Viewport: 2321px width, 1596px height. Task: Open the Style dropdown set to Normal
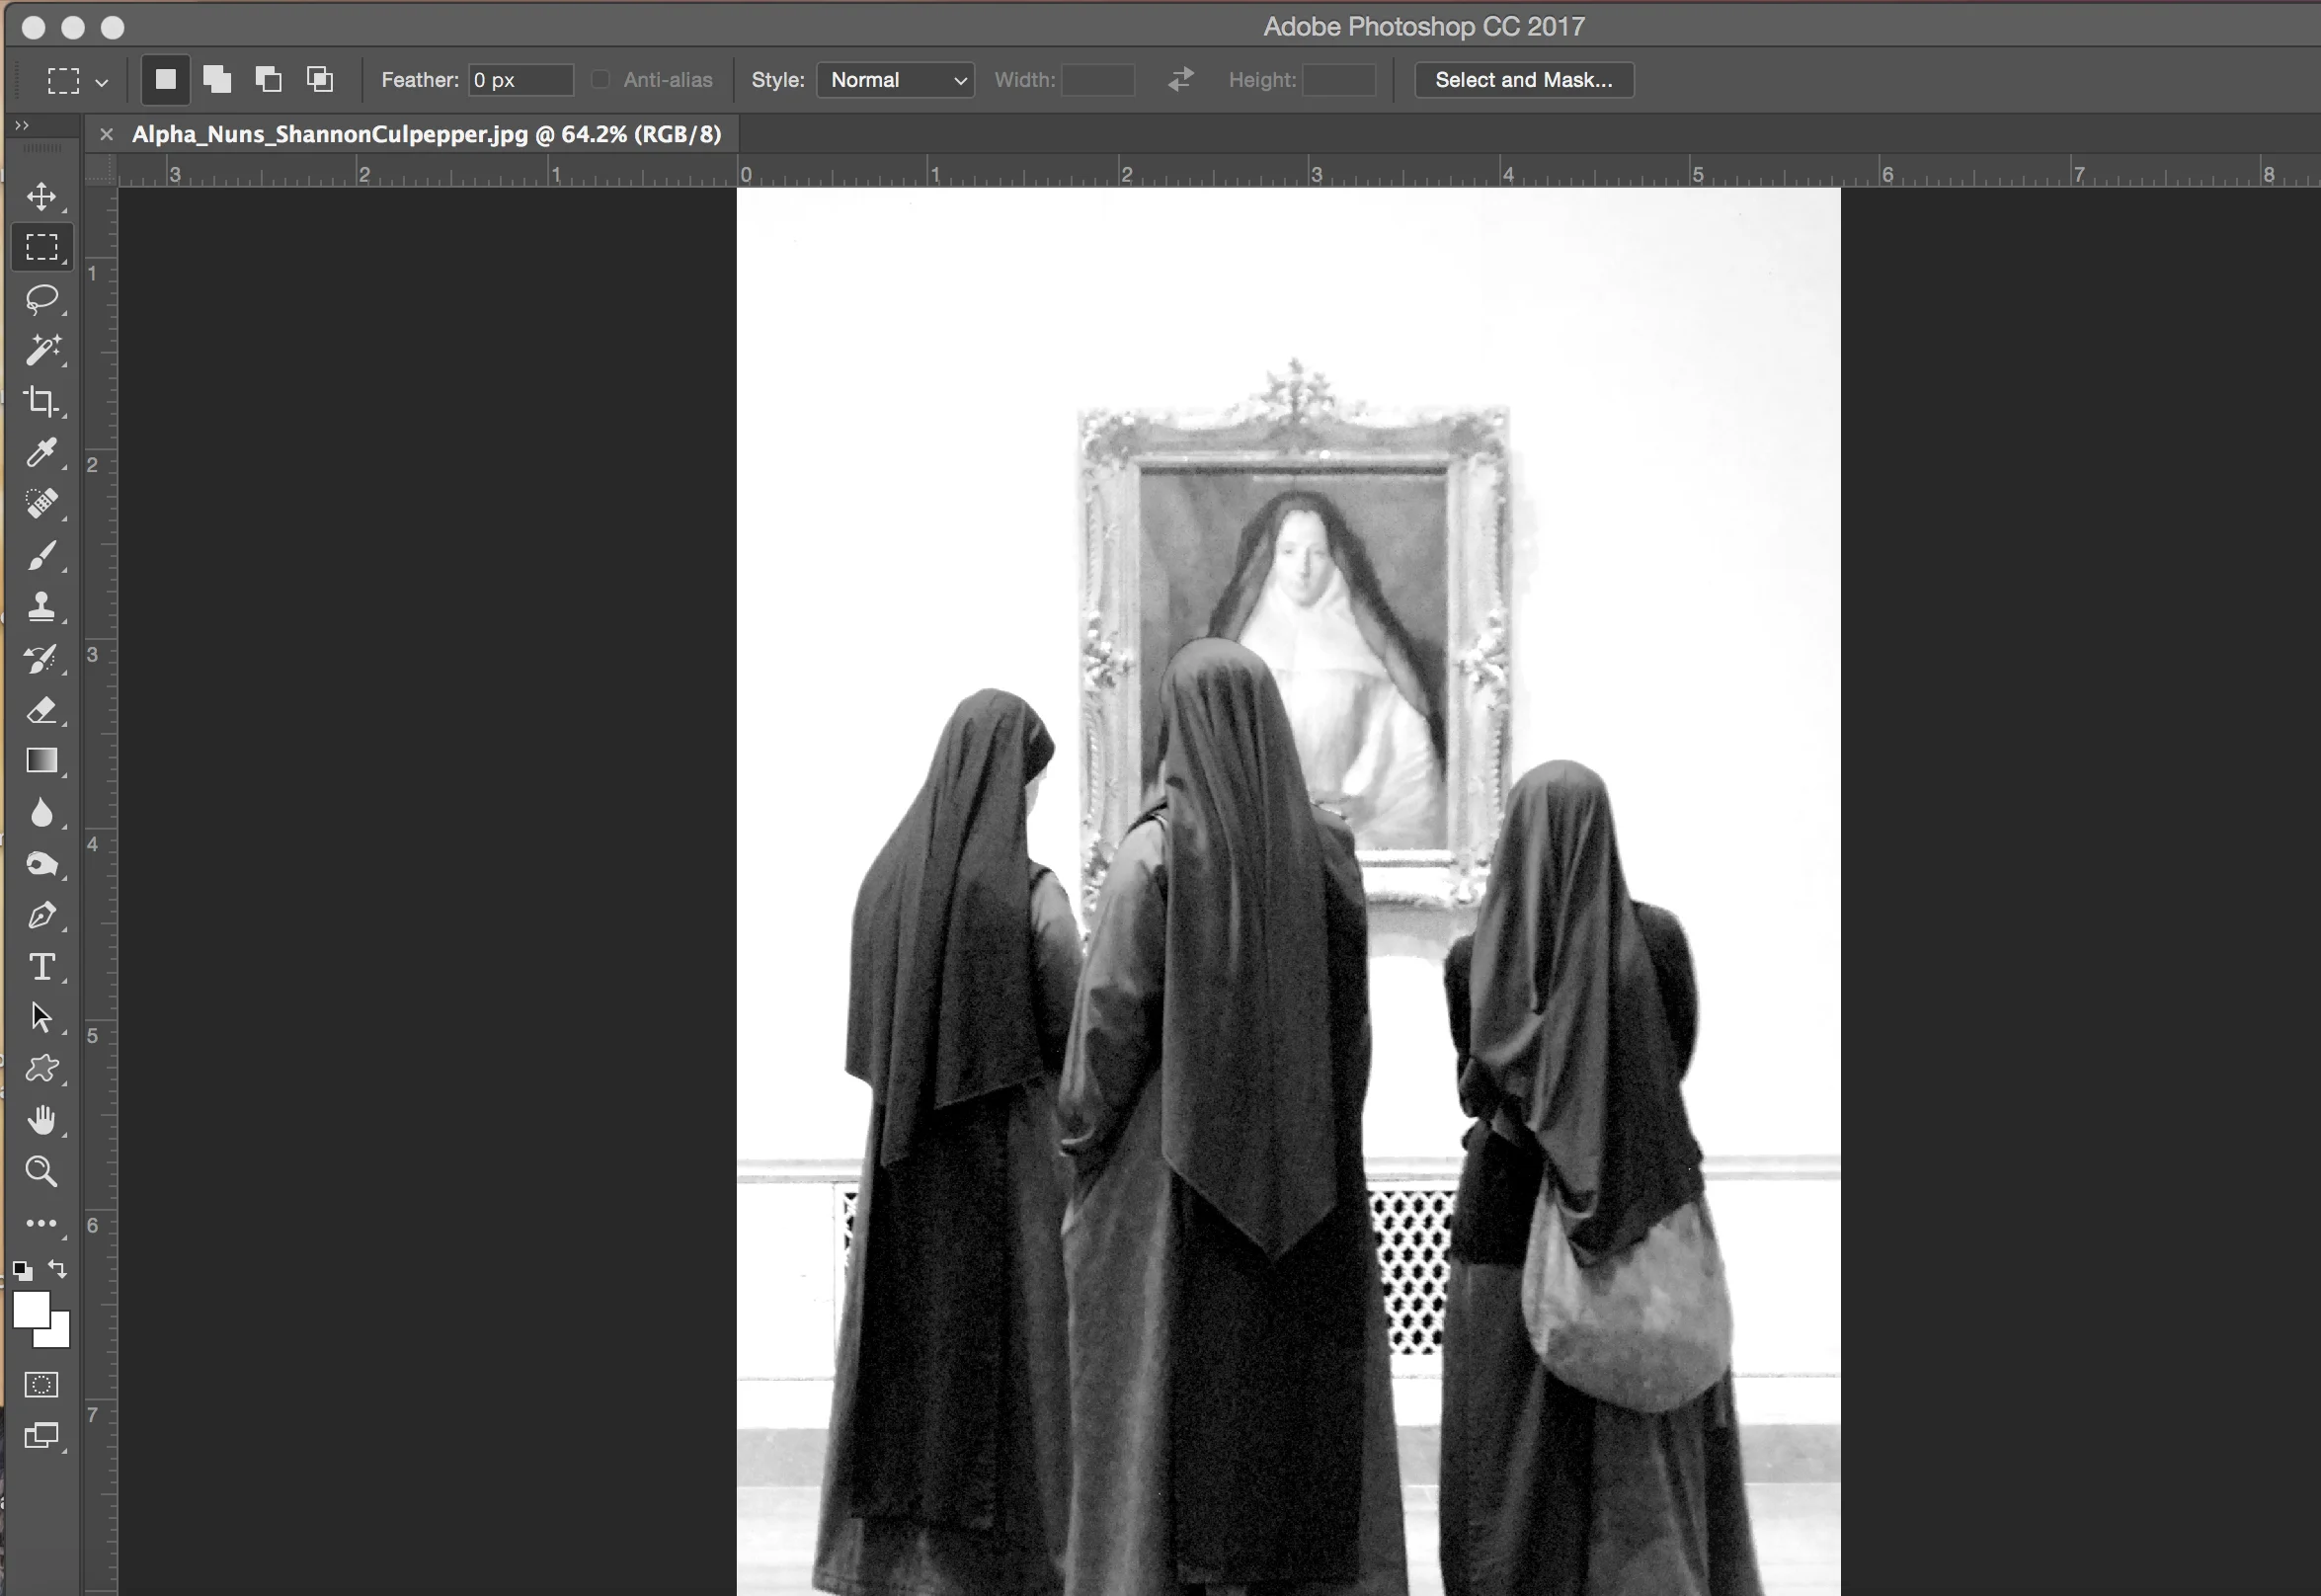click(896, 80)
